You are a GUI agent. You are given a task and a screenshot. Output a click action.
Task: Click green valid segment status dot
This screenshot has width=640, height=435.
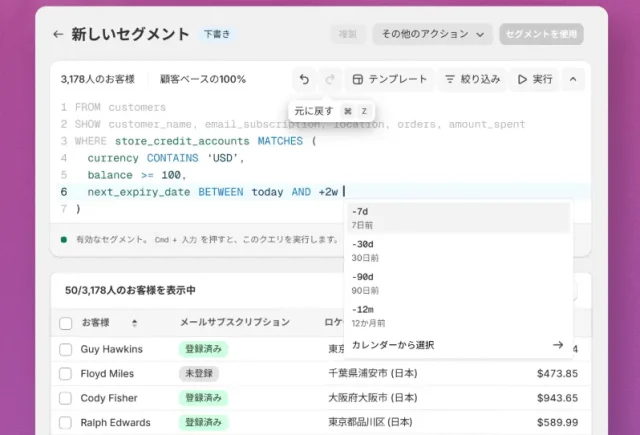pyautogui.click(x=64, y=240)
